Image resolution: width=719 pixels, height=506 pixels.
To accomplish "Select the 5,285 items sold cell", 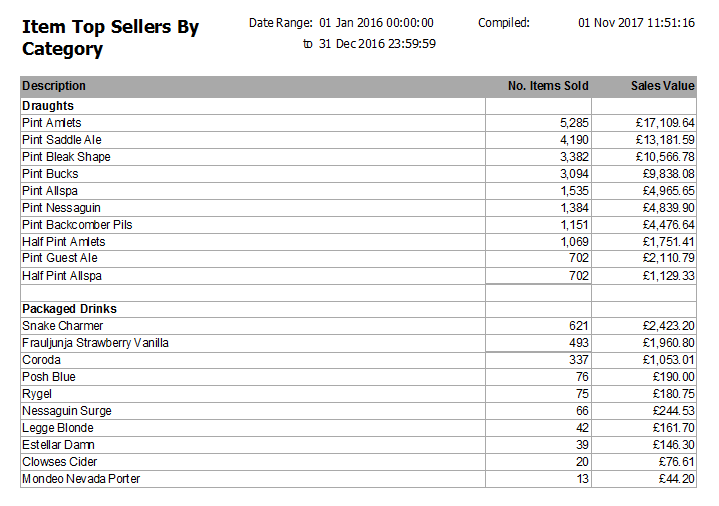I will [x=574, y=123].
